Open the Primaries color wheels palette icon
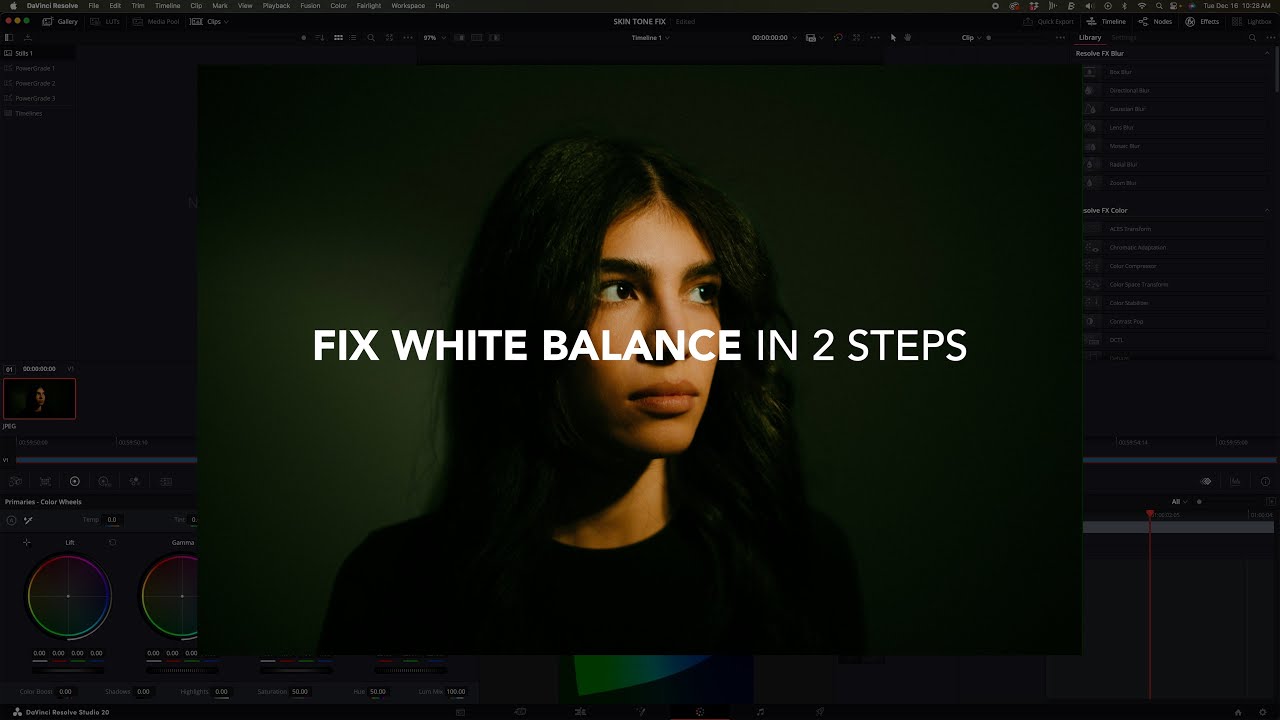Viewport: 1280px width, 720px height. (74, 481)
